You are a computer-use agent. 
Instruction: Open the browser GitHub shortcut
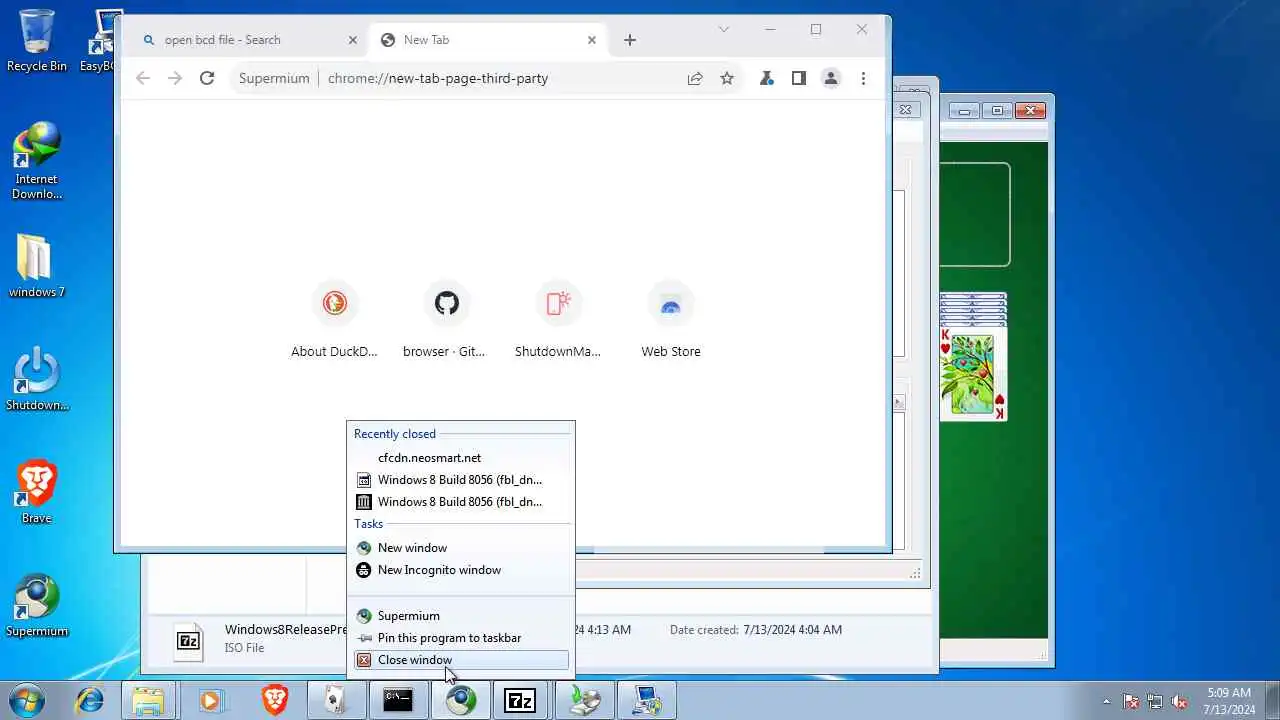[x=446, y=320]
